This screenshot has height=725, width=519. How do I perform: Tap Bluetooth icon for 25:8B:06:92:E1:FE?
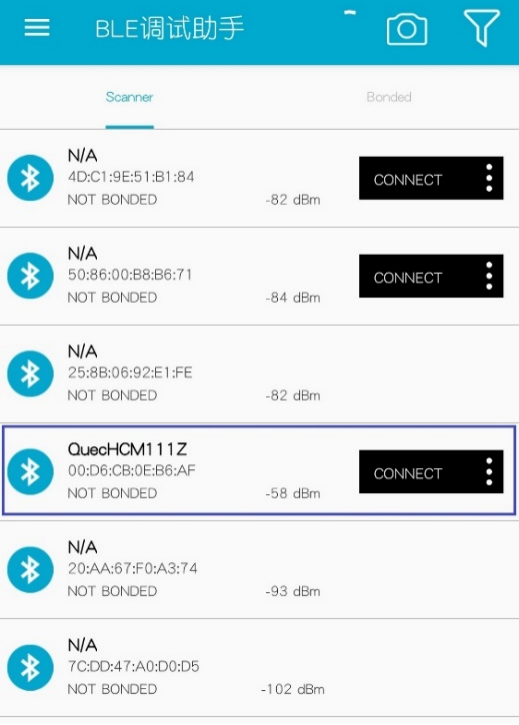30,374
